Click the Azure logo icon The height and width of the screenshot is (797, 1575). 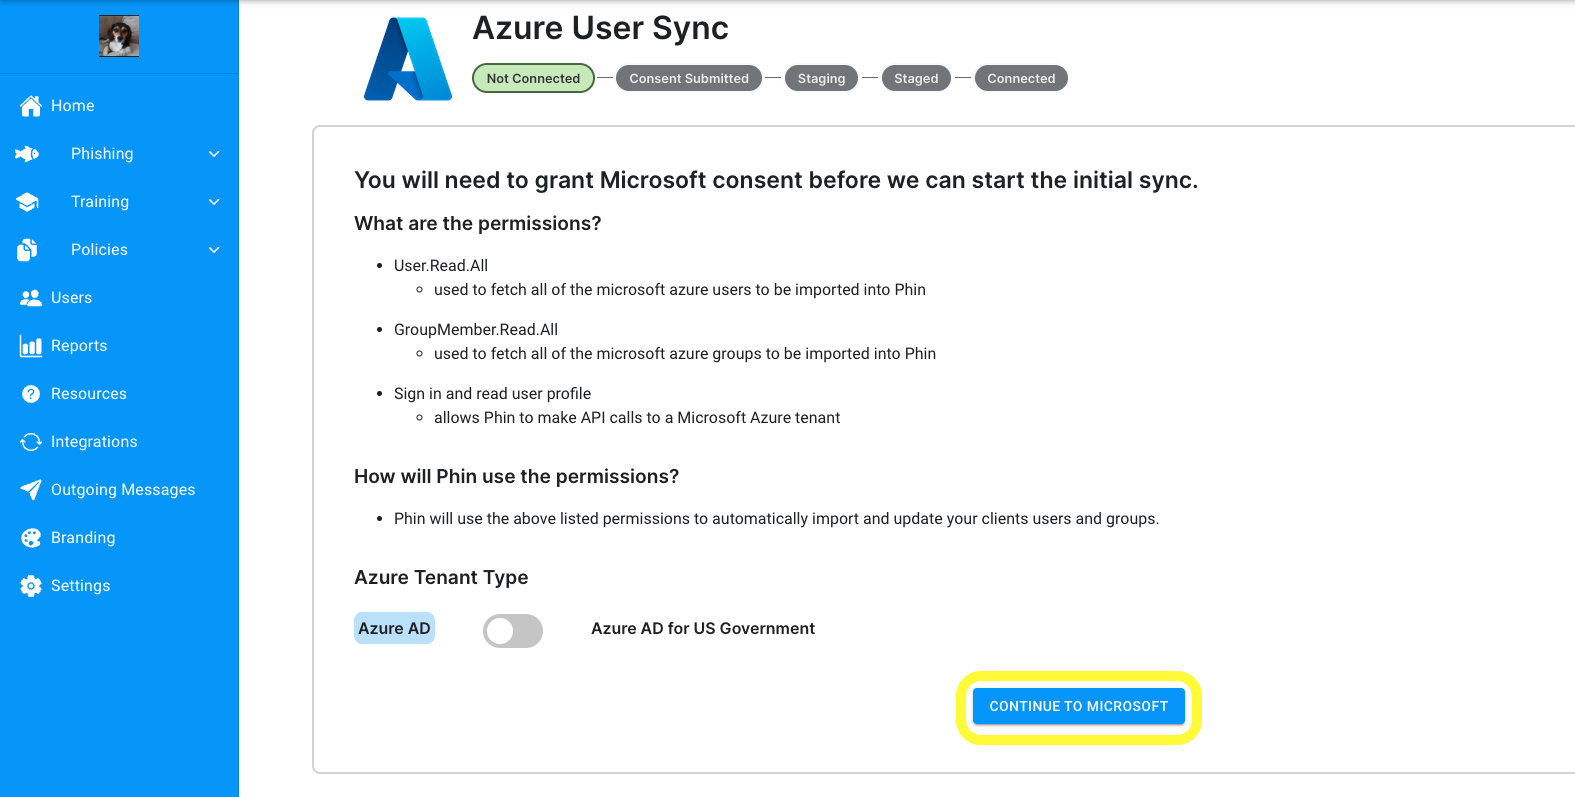coord(408,59)
